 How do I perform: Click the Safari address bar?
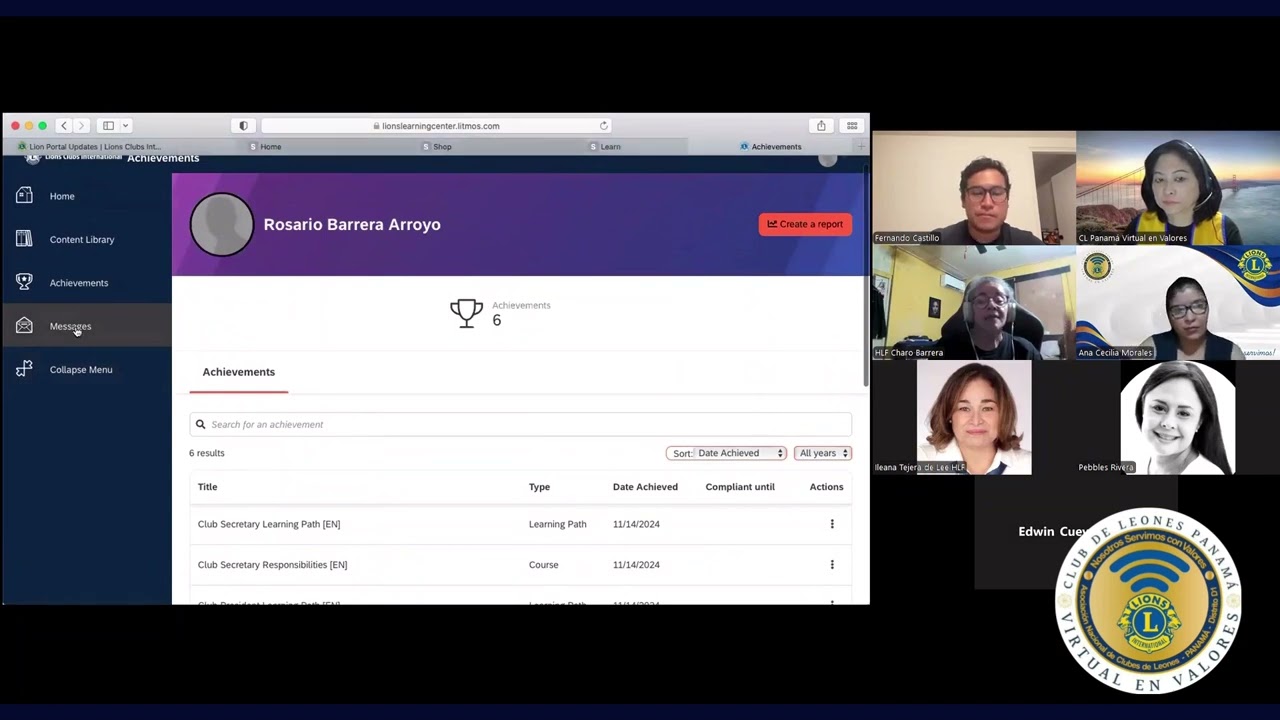pyautogui.click(x=436, y=126)
